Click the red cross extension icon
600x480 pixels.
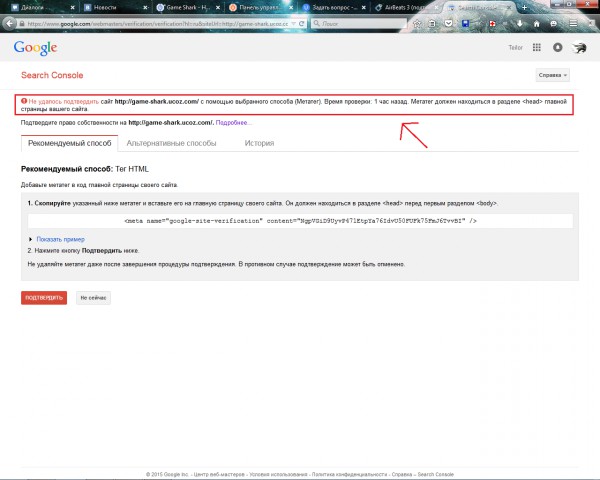pyautogui.click(x=492, y=24)
